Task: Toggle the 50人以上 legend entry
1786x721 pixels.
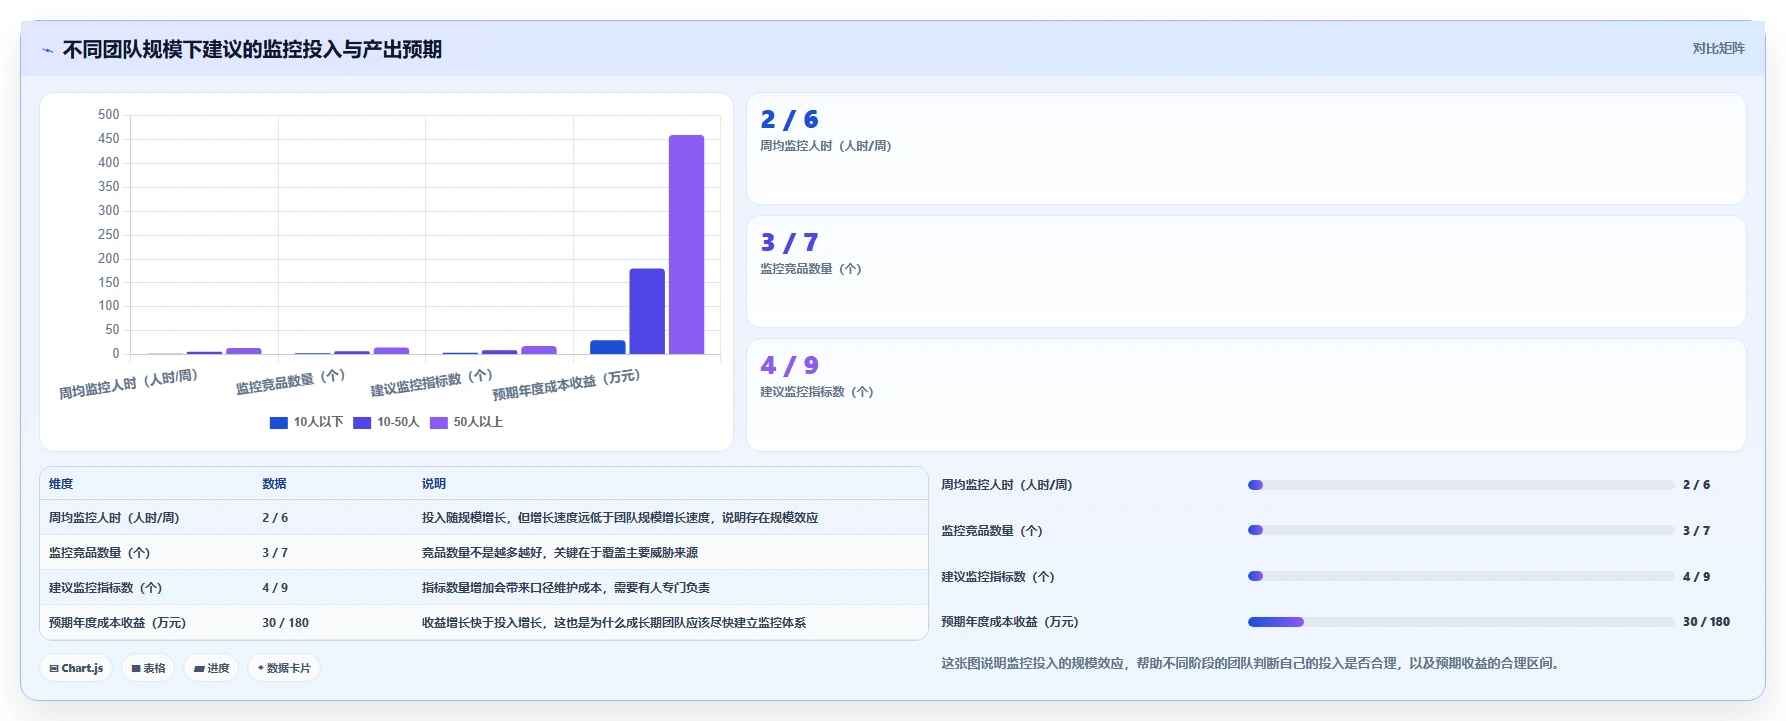Action: coord(466,422)
